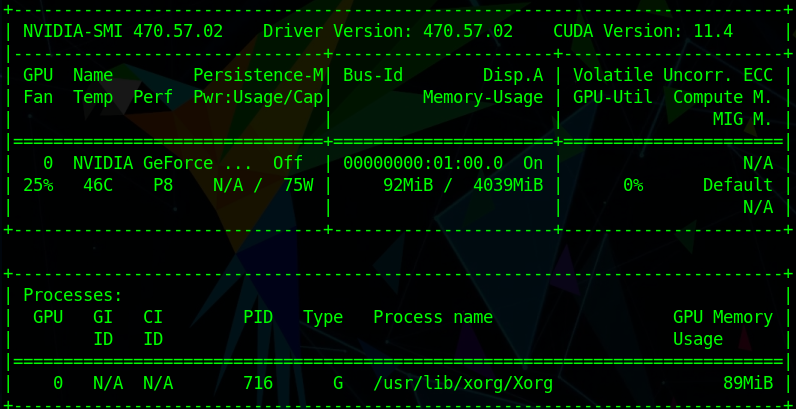Click the 89MiB GPU memory usage value
Screen dimensions: 796x409
click(x=748, y=383)
